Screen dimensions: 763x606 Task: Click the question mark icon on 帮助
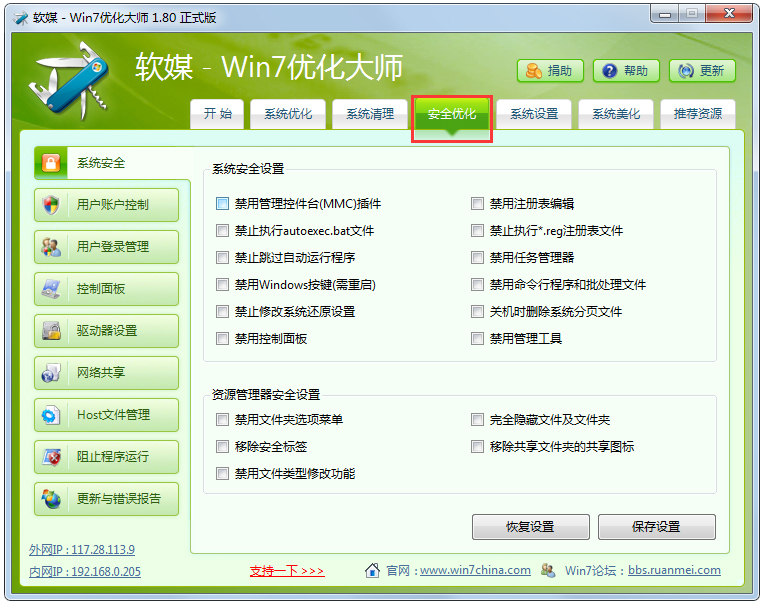(609, 71)
